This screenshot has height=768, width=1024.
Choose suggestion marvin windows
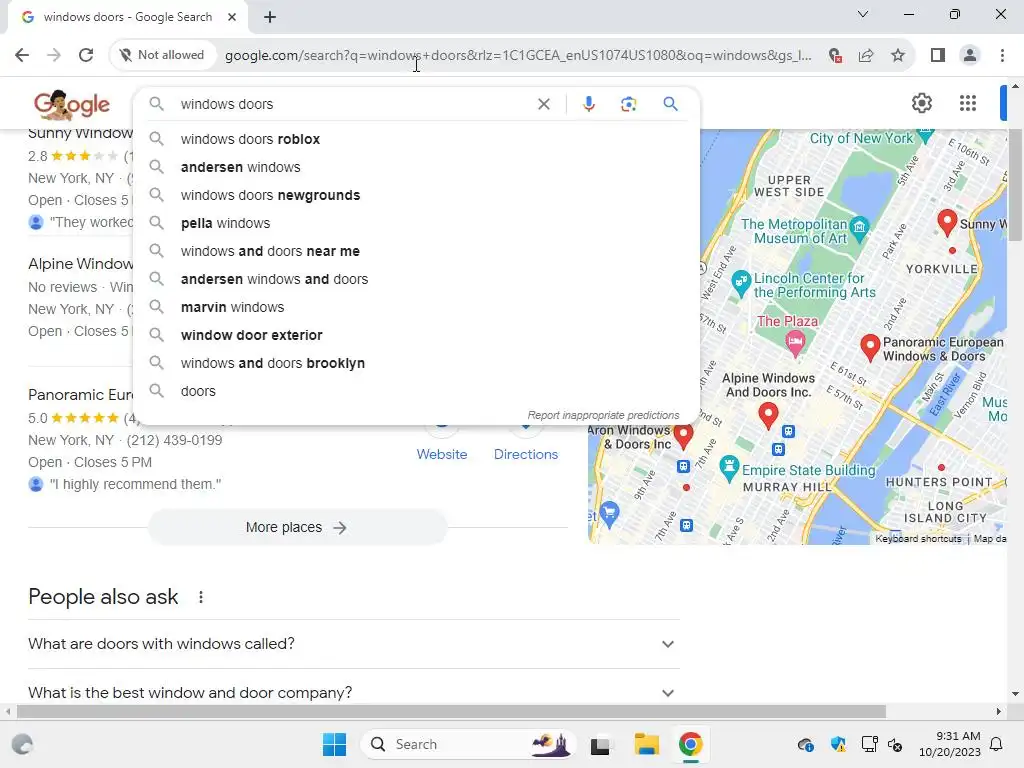click(416, 307)
